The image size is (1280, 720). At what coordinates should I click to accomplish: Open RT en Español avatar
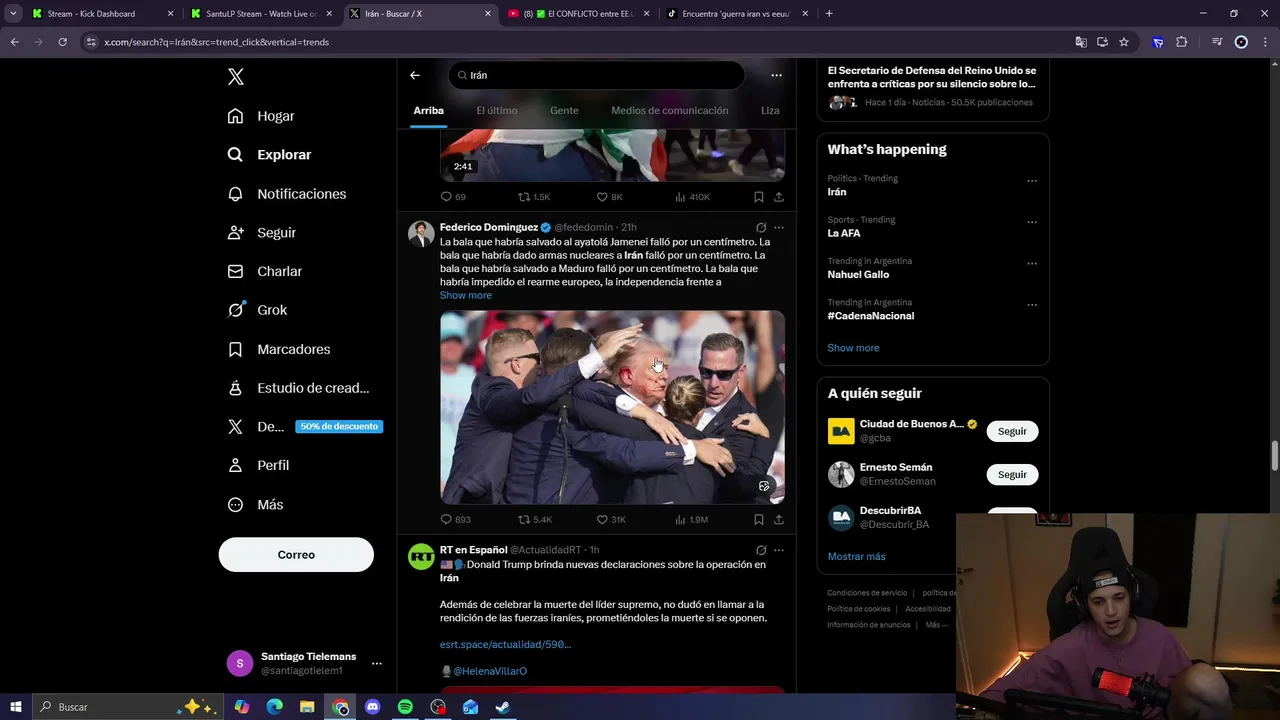(x=421, y=557)
